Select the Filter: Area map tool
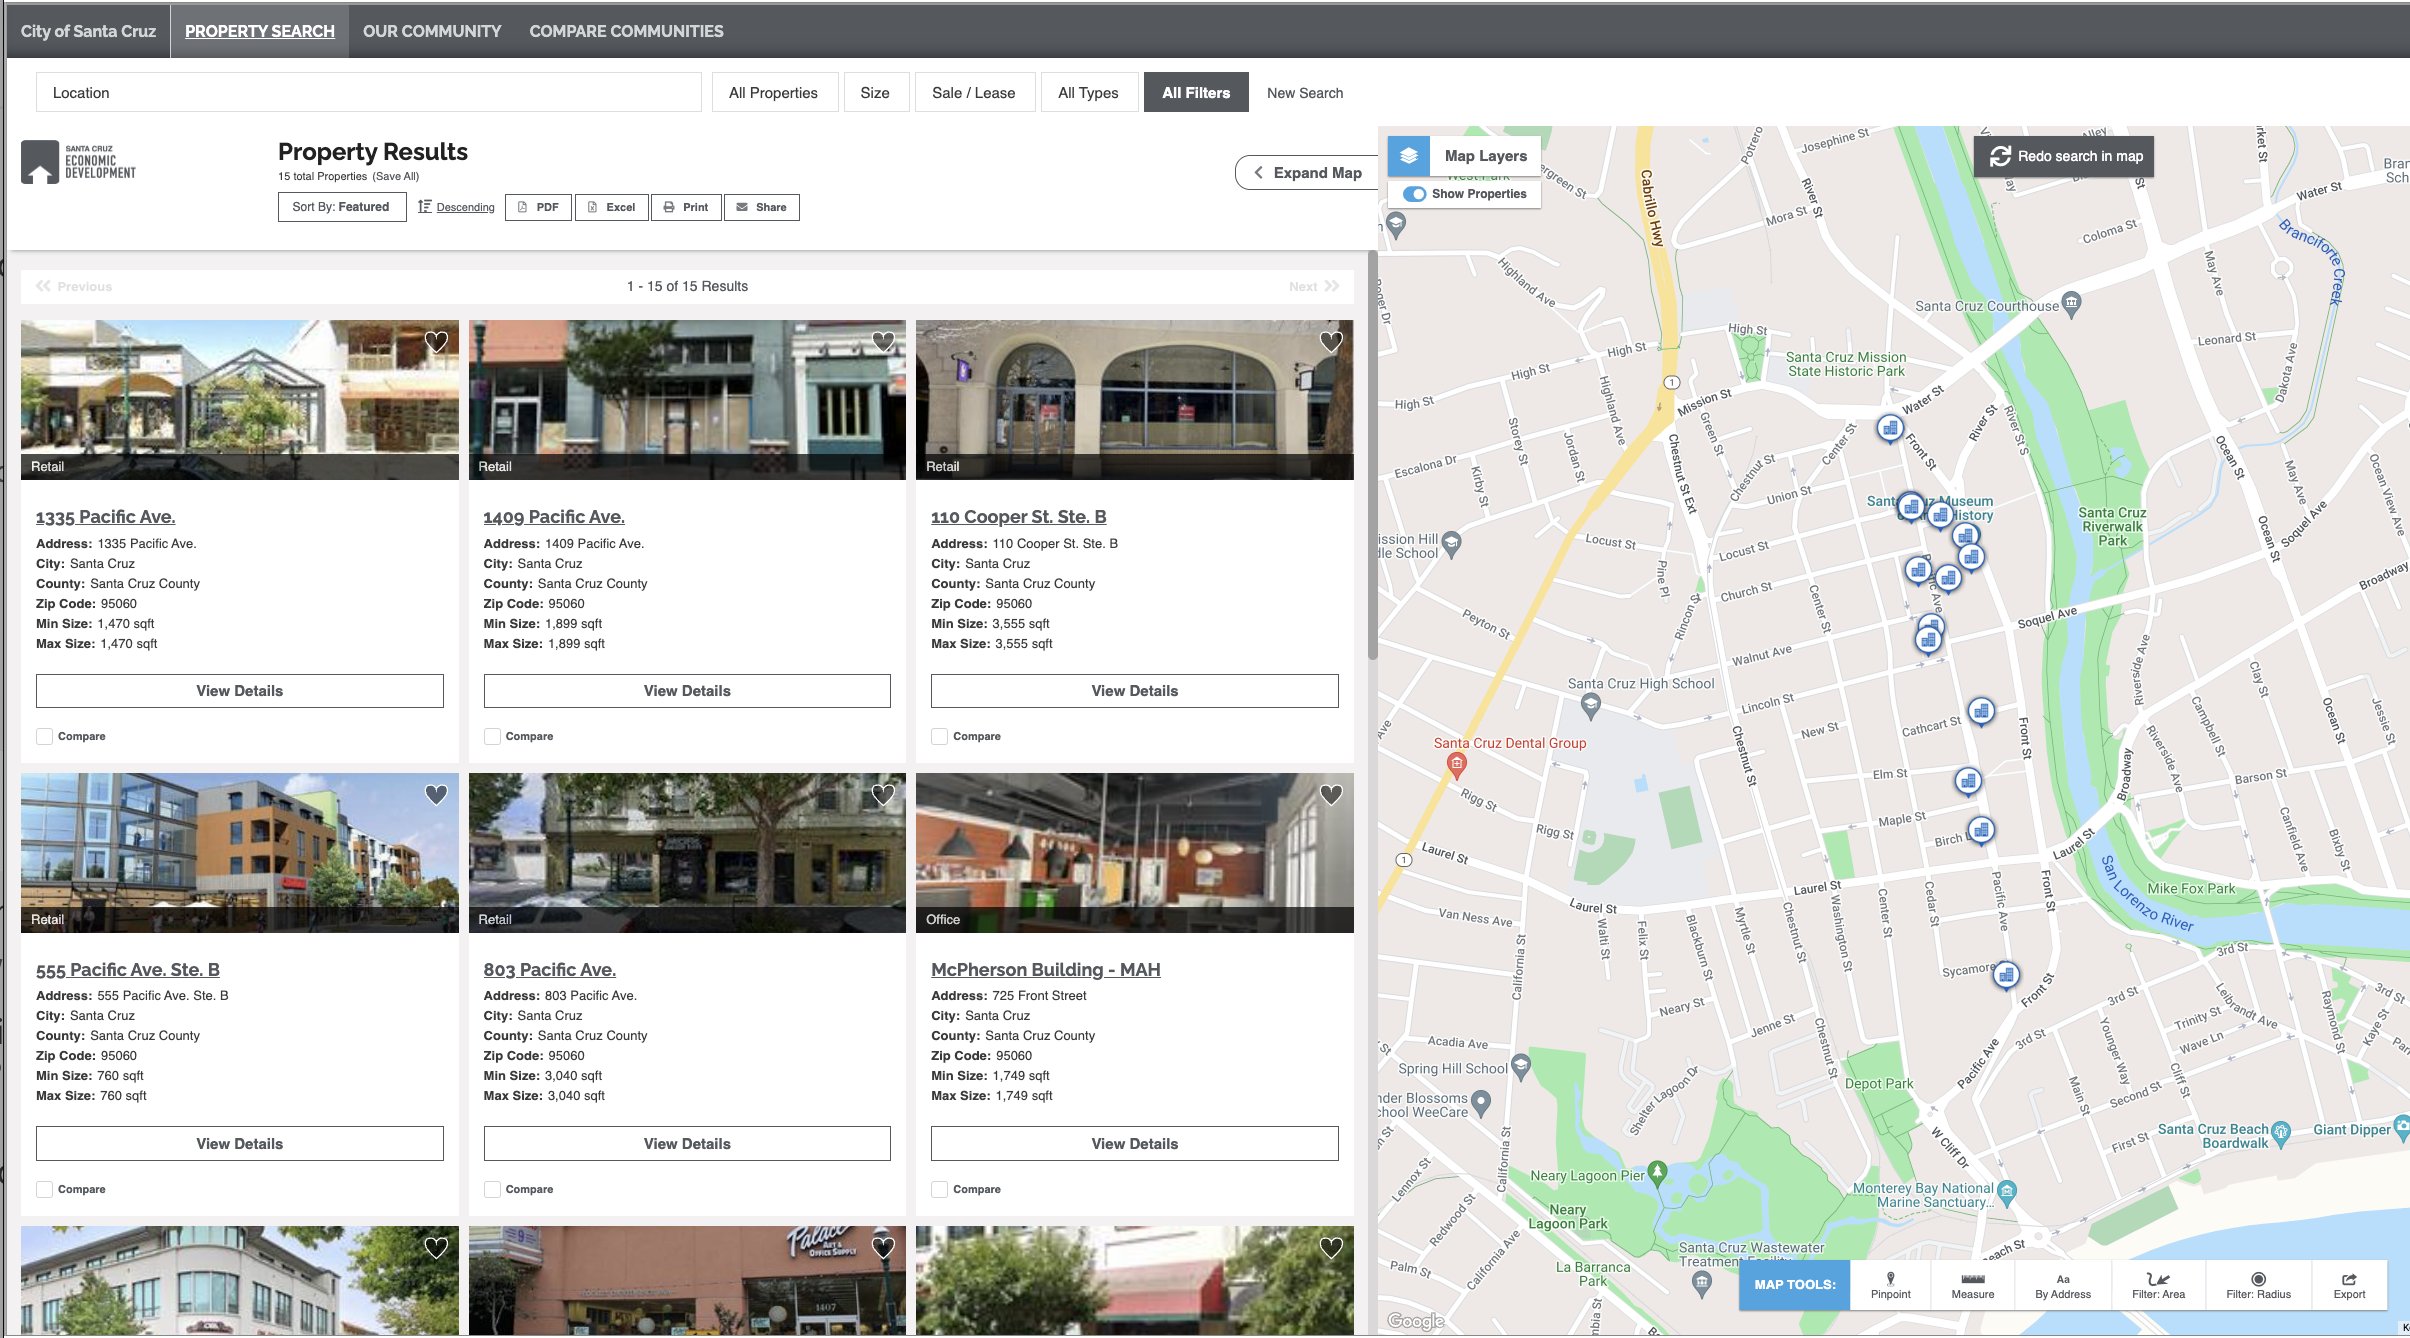 pyautogui.click(x=2158, y=1285)
